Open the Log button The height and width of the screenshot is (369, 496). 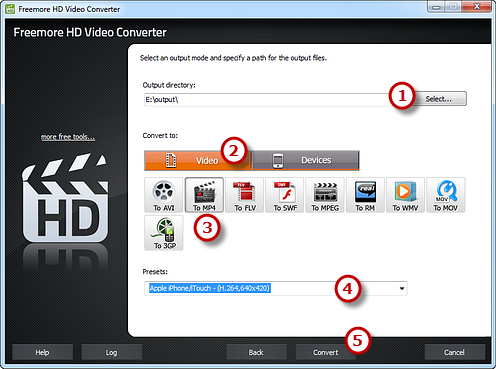[x=111, y=352]
